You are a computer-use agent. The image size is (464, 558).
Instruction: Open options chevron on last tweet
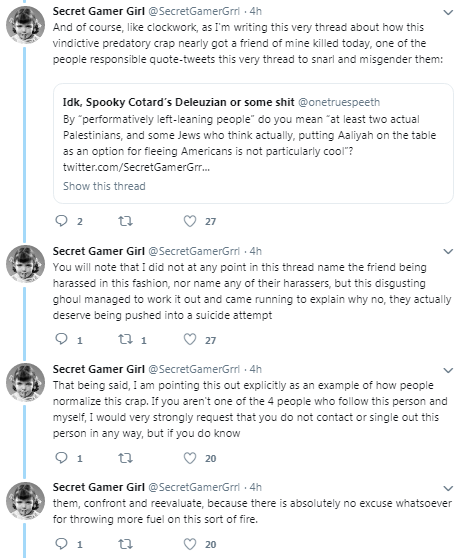(448, 488)
